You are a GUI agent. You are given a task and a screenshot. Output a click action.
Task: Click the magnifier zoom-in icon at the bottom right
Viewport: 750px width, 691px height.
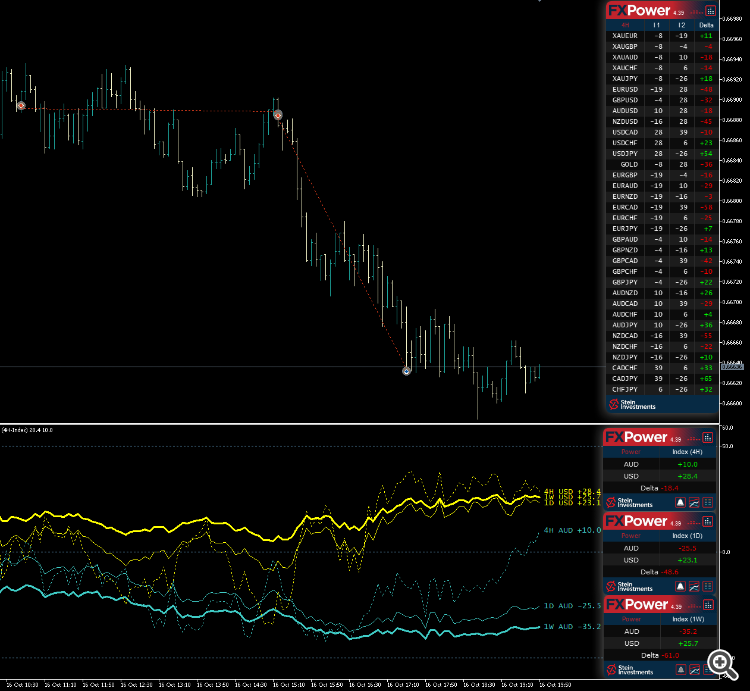[722, 664]
